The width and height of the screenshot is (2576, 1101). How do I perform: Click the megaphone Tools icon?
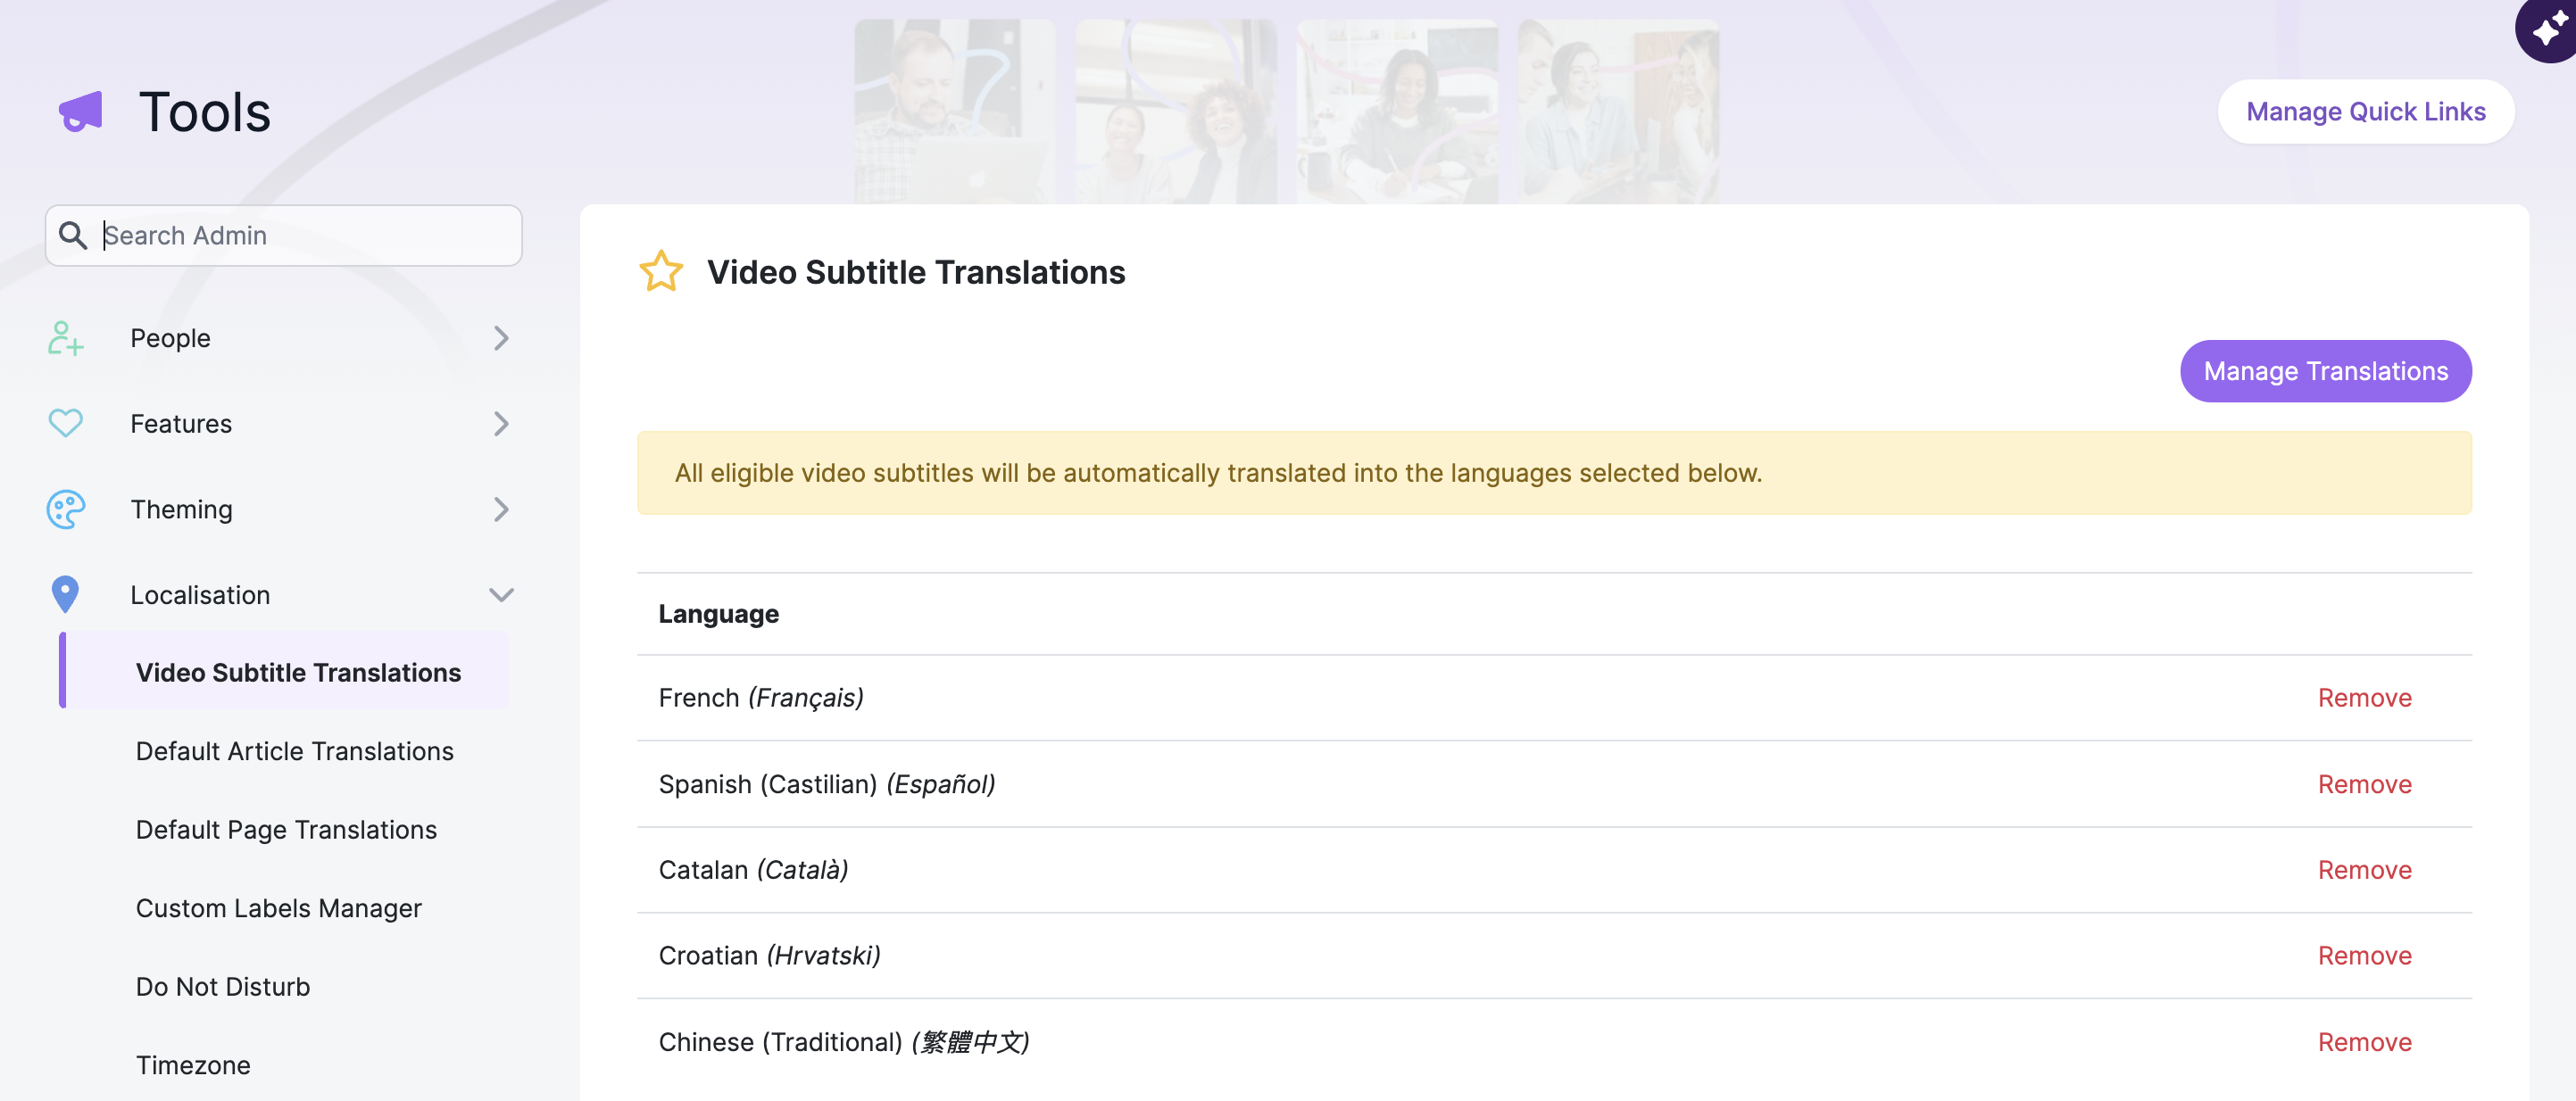tap(81, 112)
